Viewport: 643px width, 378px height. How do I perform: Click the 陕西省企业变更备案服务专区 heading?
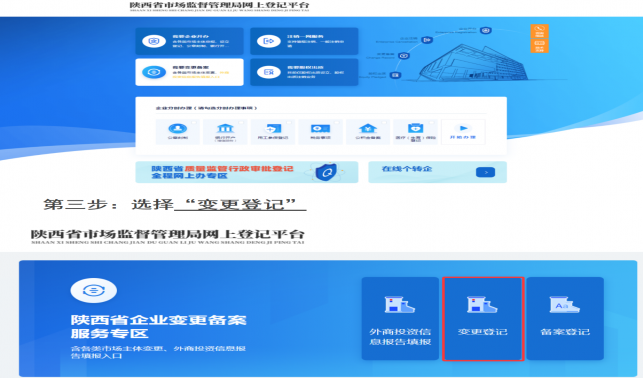pos(158,327)
